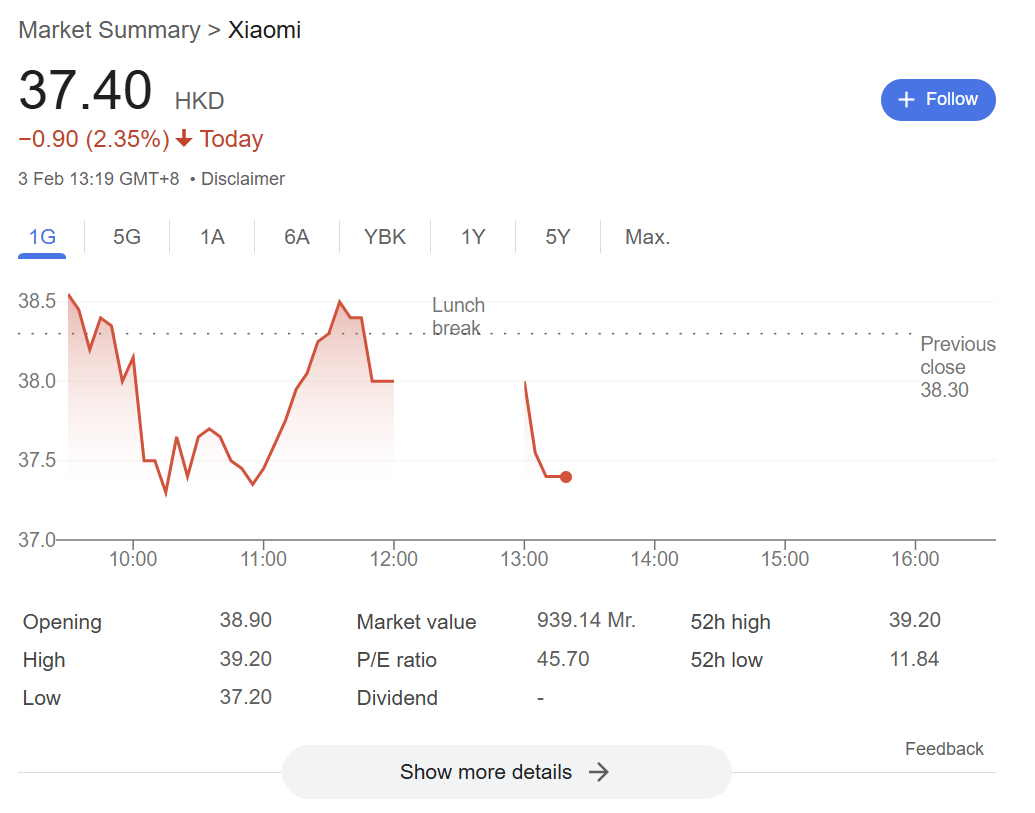Viewport: 1035px width, 813px height.
Task: Click the HKD currency label
Action: 199,101
